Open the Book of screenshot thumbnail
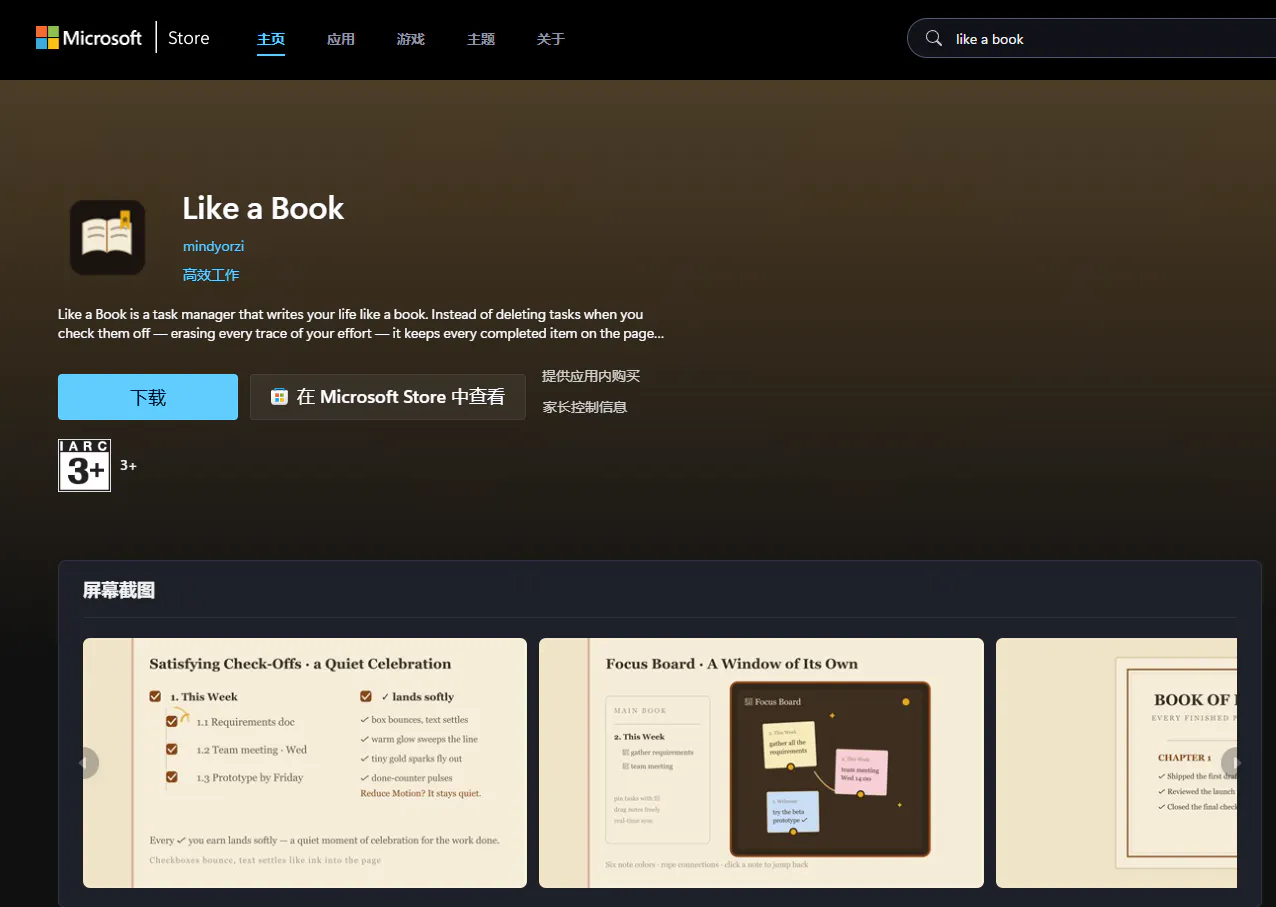This screenshot has width=1276, height=907. pos(1116,763)
